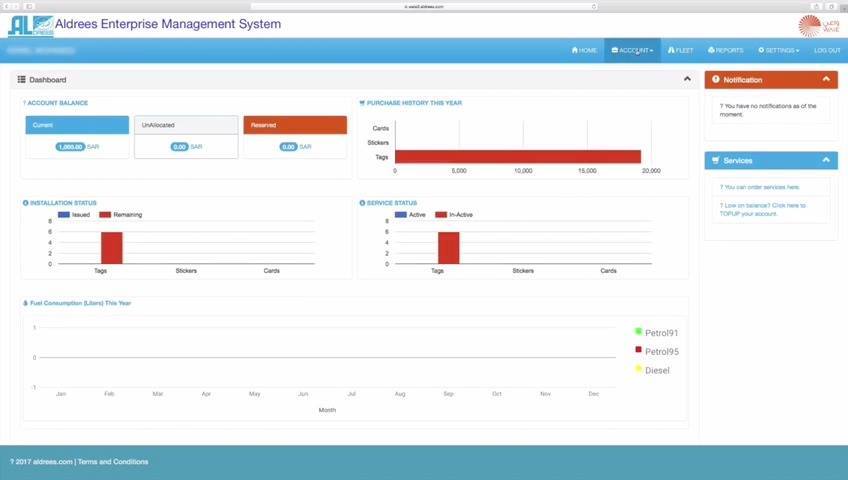This screenshot has height=480, width=848.
Task: Click the Service Status info icon
Action: [362, 203]
